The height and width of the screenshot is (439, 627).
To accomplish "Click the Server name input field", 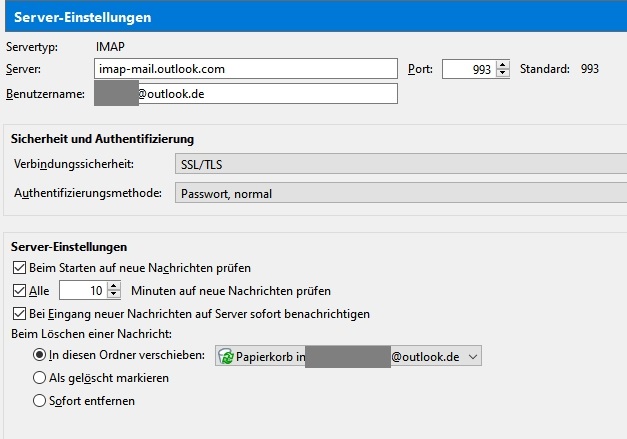I will point(246,69).
